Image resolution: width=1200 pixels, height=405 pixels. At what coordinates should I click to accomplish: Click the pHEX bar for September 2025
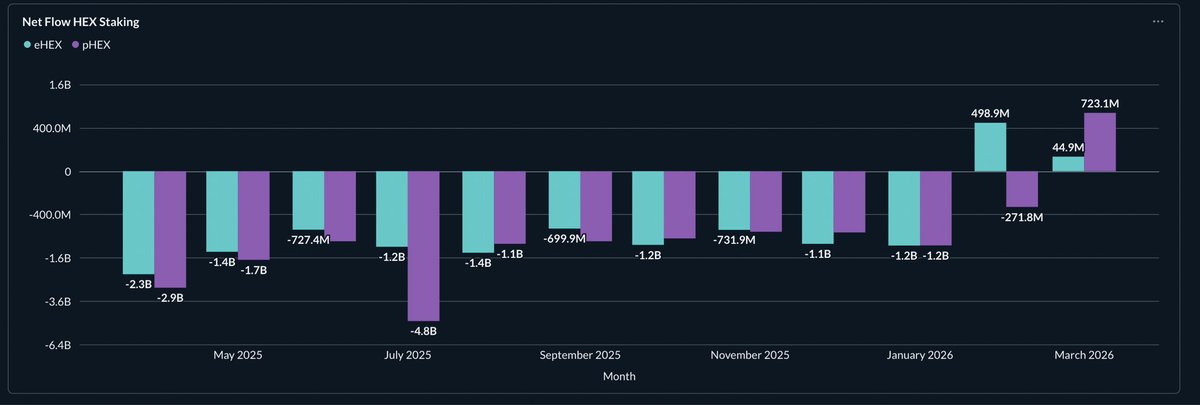(x=596, y=207)
